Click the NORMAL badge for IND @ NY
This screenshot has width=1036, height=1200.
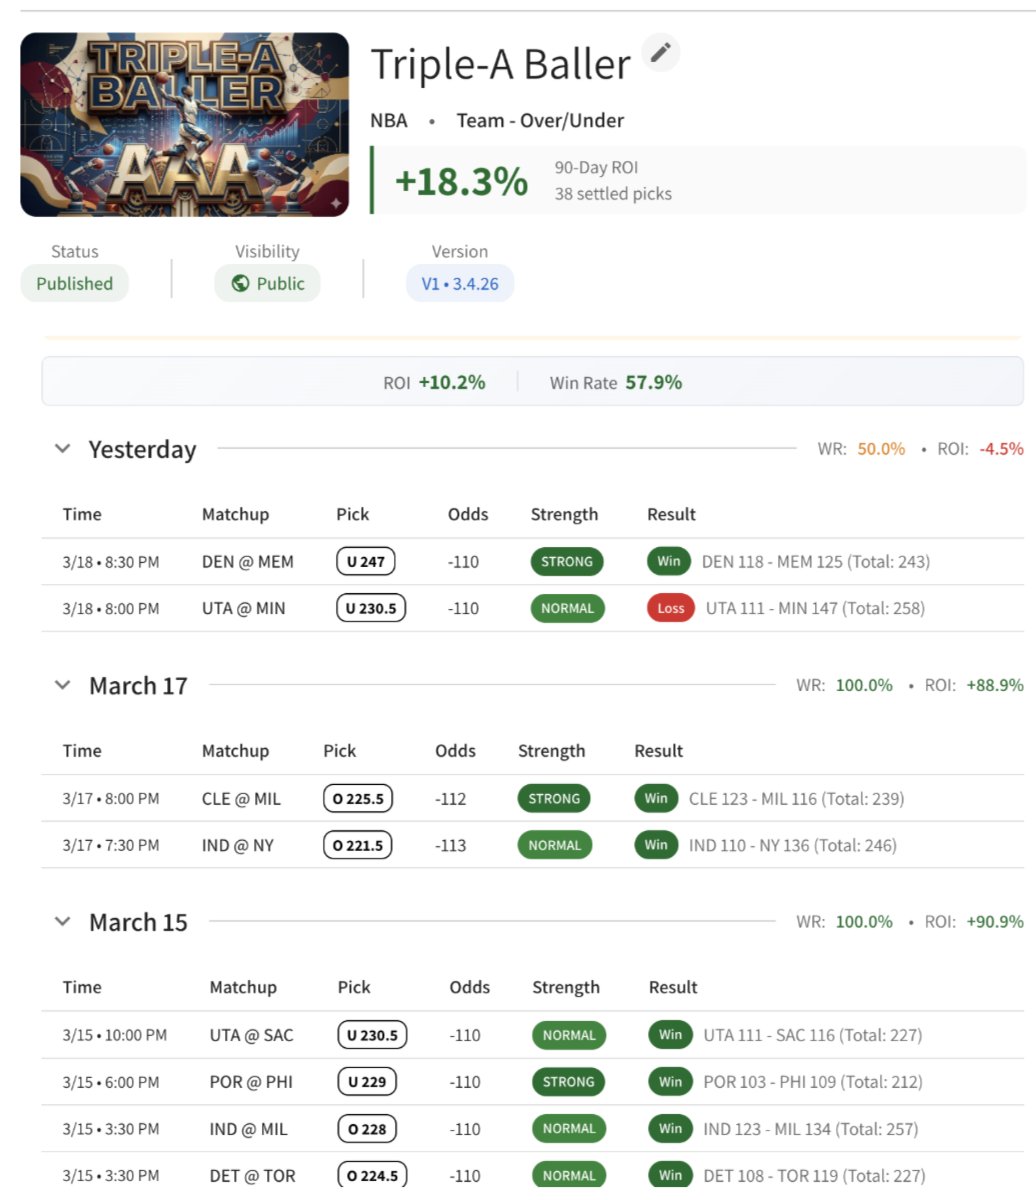click(554, 845)
